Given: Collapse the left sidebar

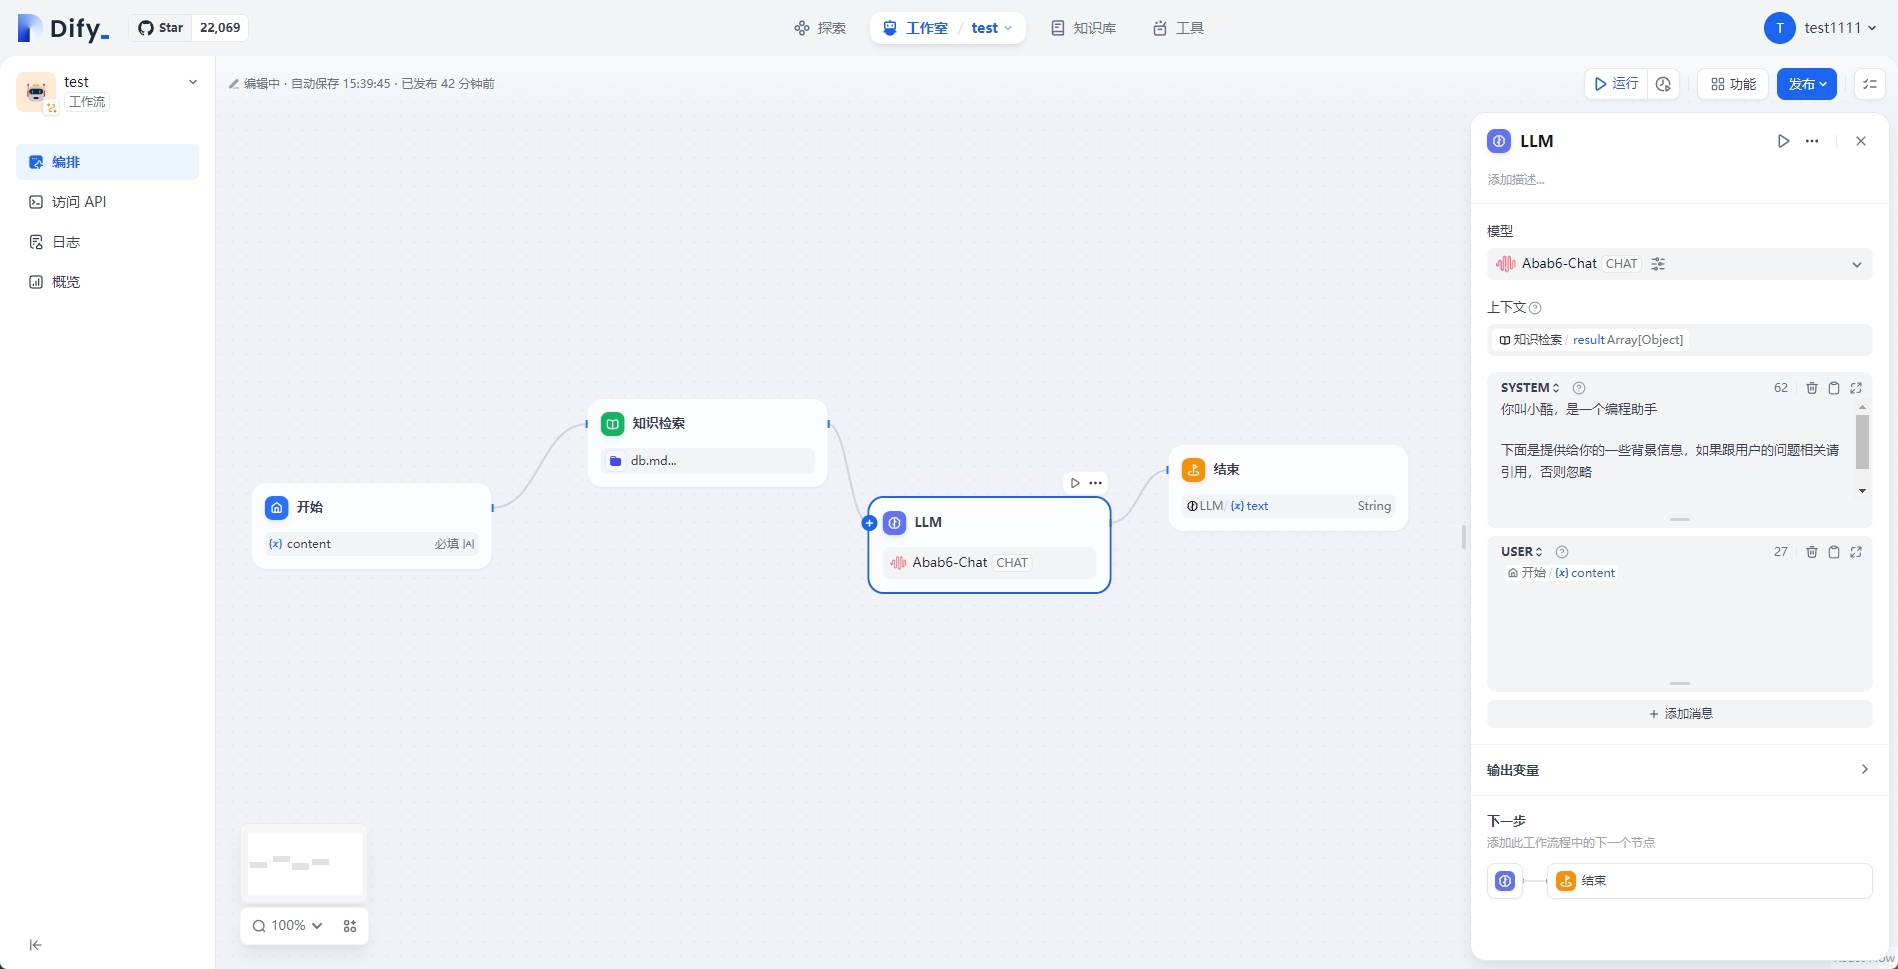Looking at the screenshot, I should 36,945.
